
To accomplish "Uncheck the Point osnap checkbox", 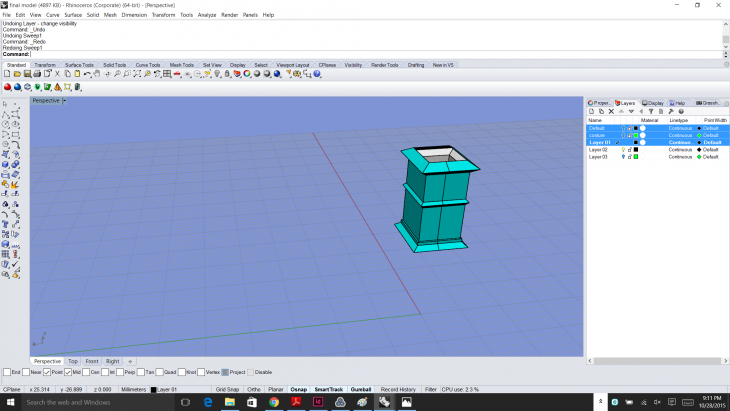I will click(47, 372).
